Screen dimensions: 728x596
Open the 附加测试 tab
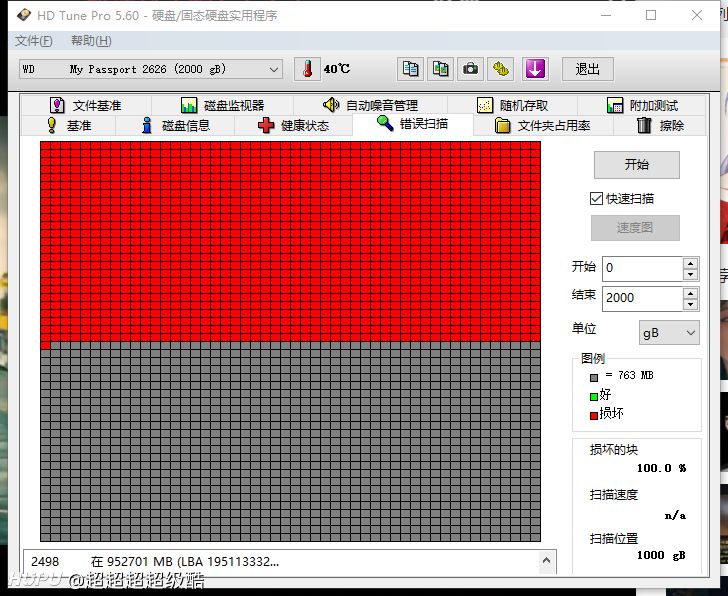tap(642, 105)
